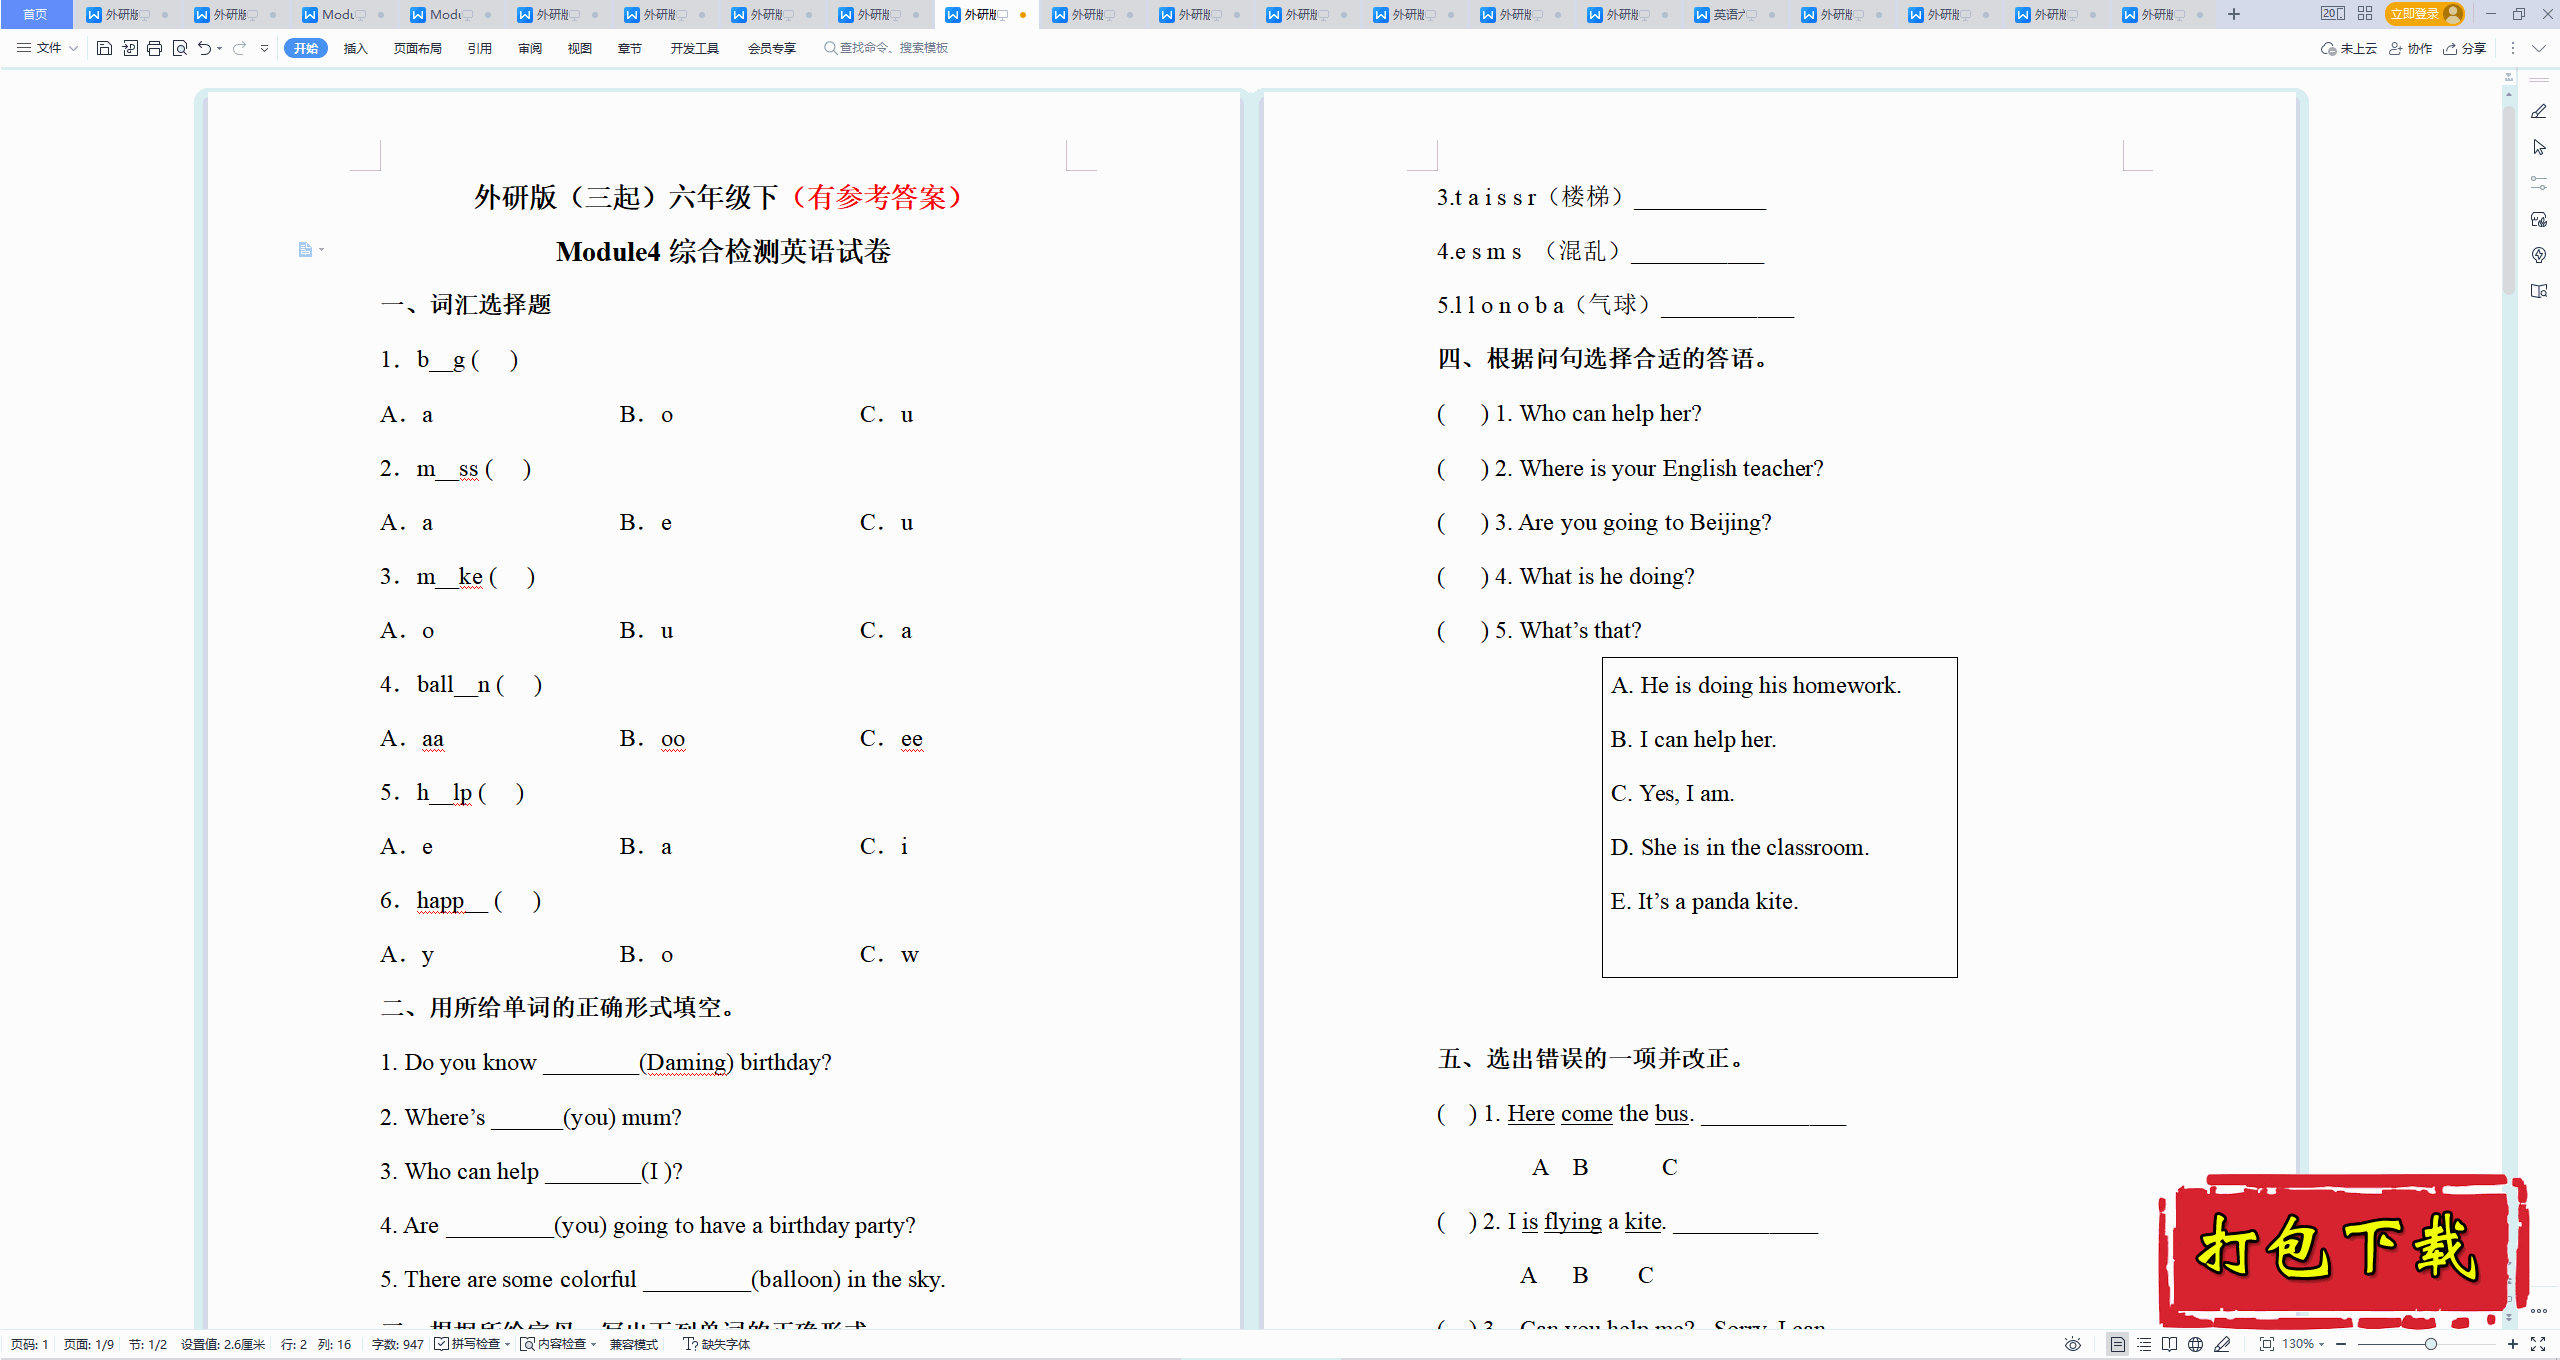This screenshot has width=2560, height=1360.
Task: Click 立即登录 login button
Action: point(2424,14)
